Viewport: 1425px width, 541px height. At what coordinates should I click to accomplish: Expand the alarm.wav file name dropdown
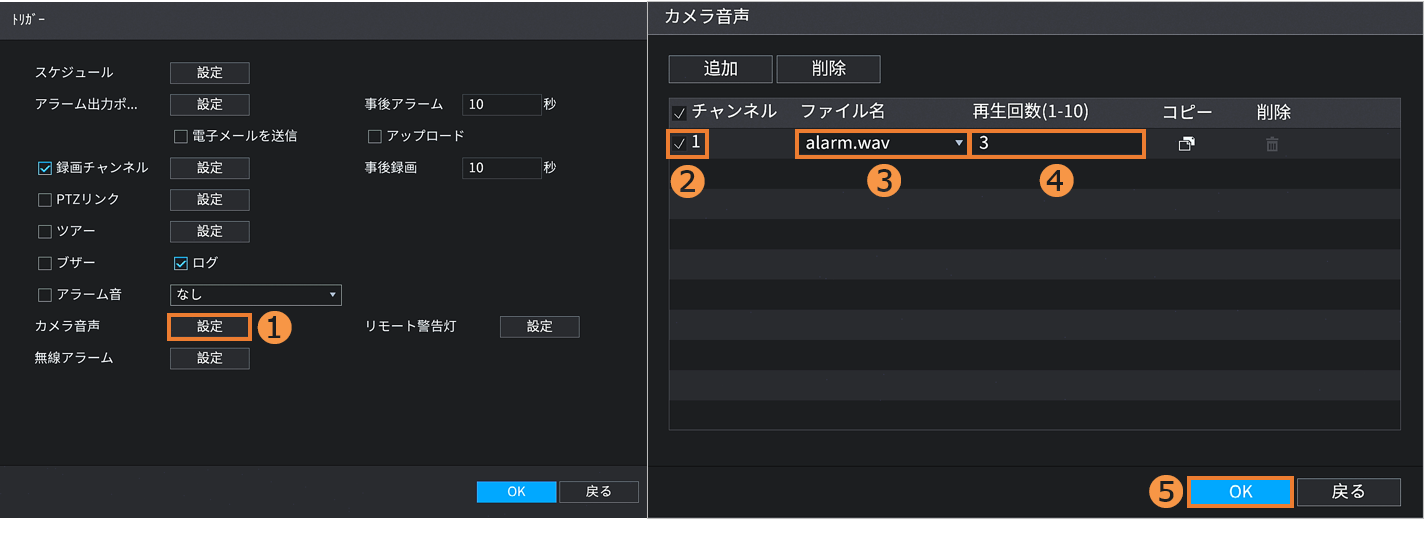pos(882,144)
